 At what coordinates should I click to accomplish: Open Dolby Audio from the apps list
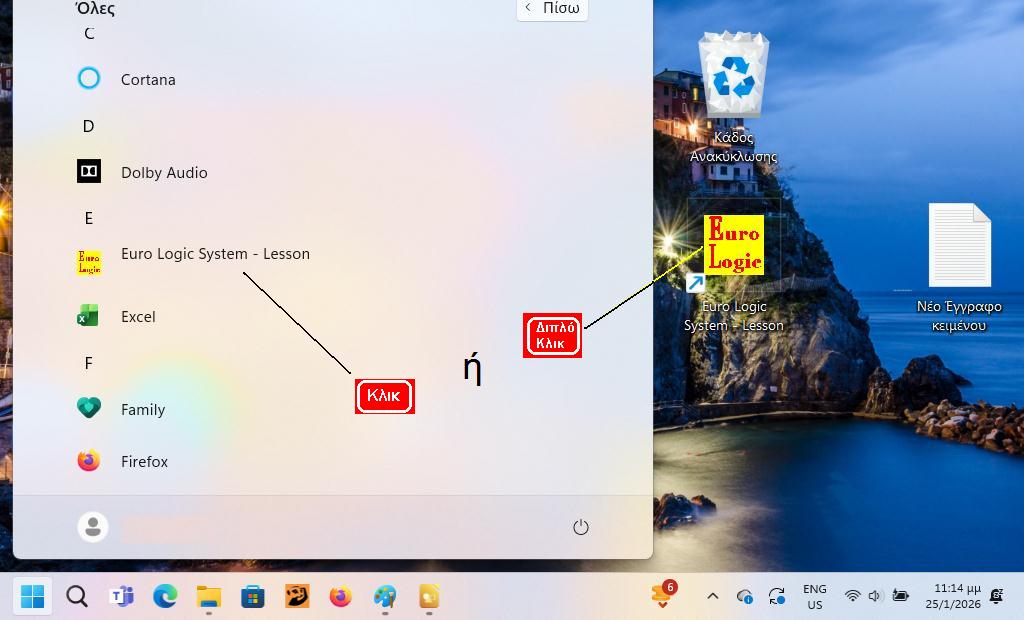[x=163, y=172]
